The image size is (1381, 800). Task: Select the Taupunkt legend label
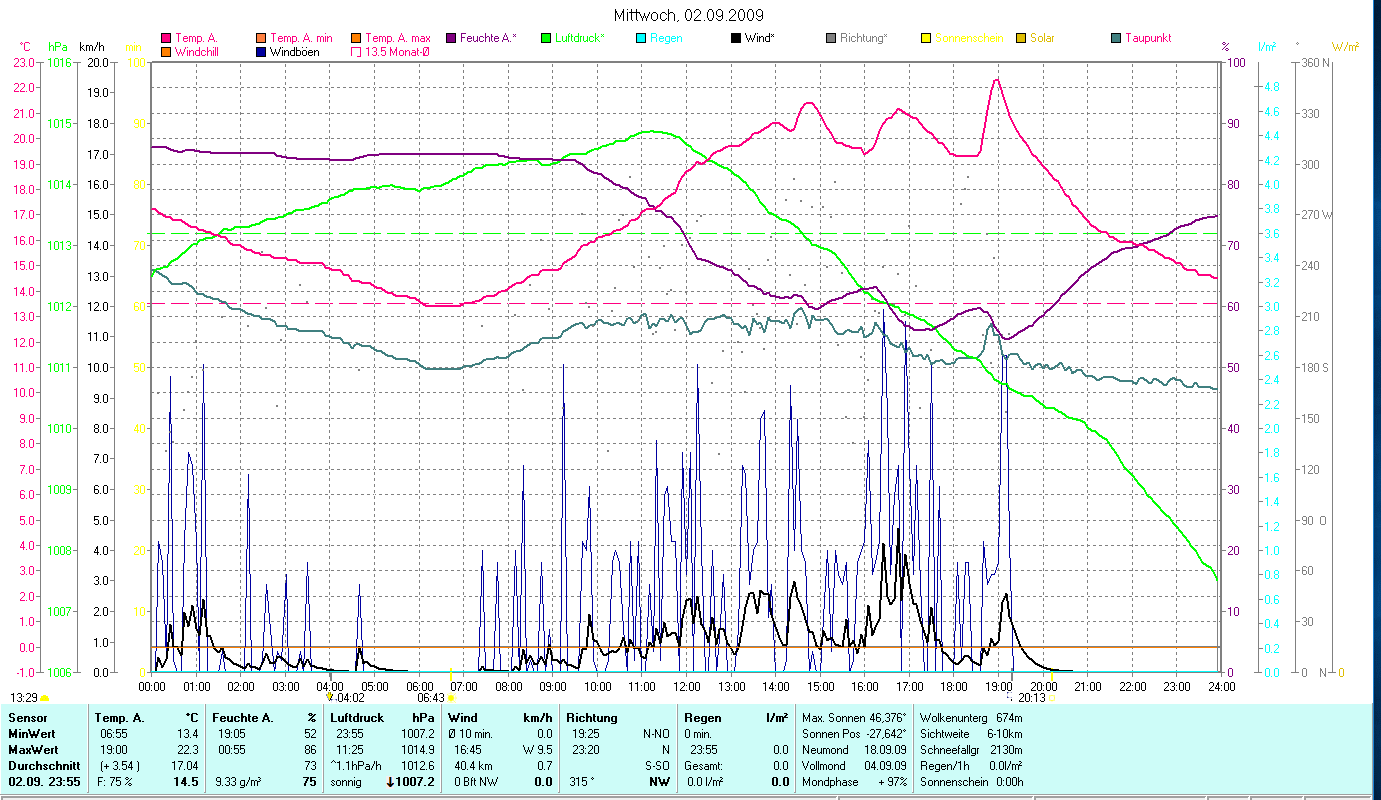coord(1148,38)
